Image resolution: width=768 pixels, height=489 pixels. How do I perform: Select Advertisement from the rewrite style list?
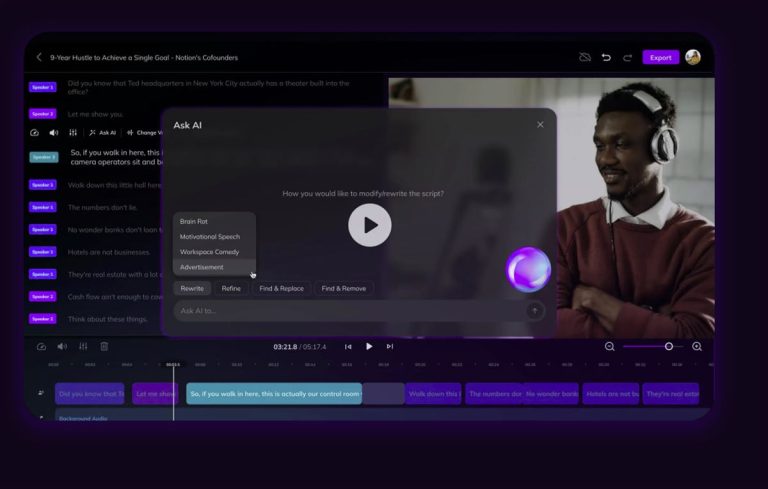[202, 267]
